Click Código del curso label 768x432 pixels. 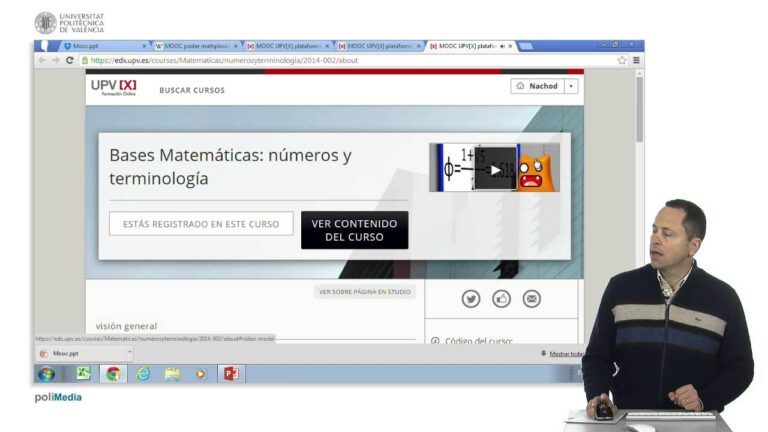click(x=479, y=340)
